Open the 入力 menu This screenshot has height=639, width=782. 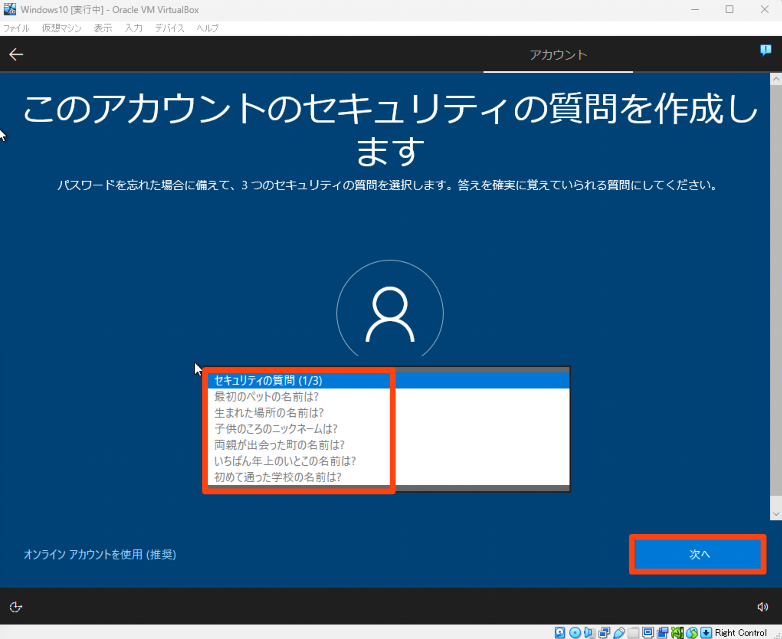(x=133, y=28)
